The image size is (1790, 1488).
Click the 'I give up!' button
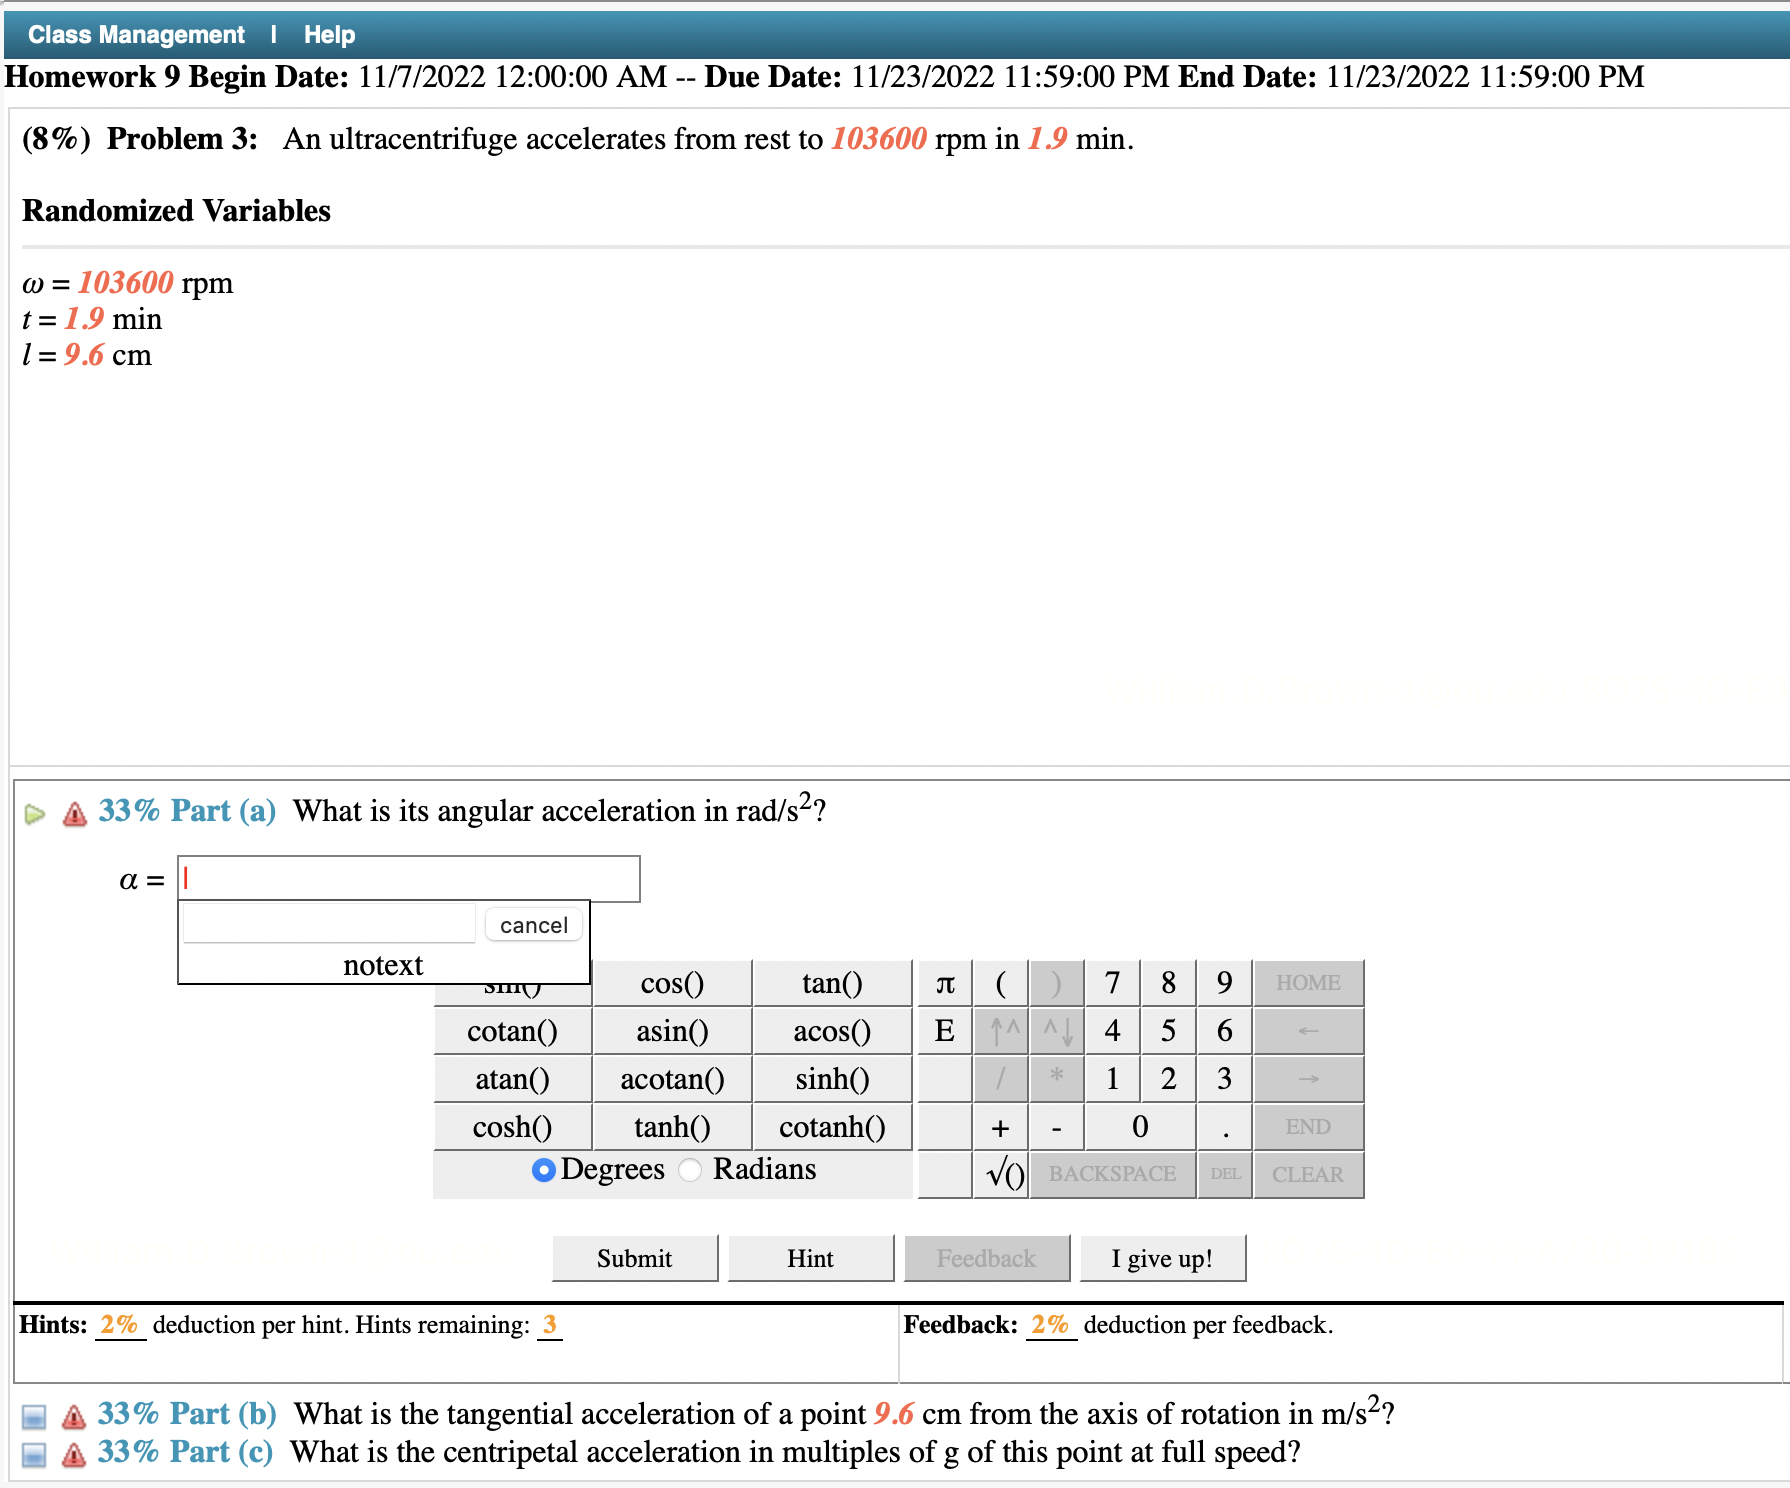(x=1162, y=1258)
